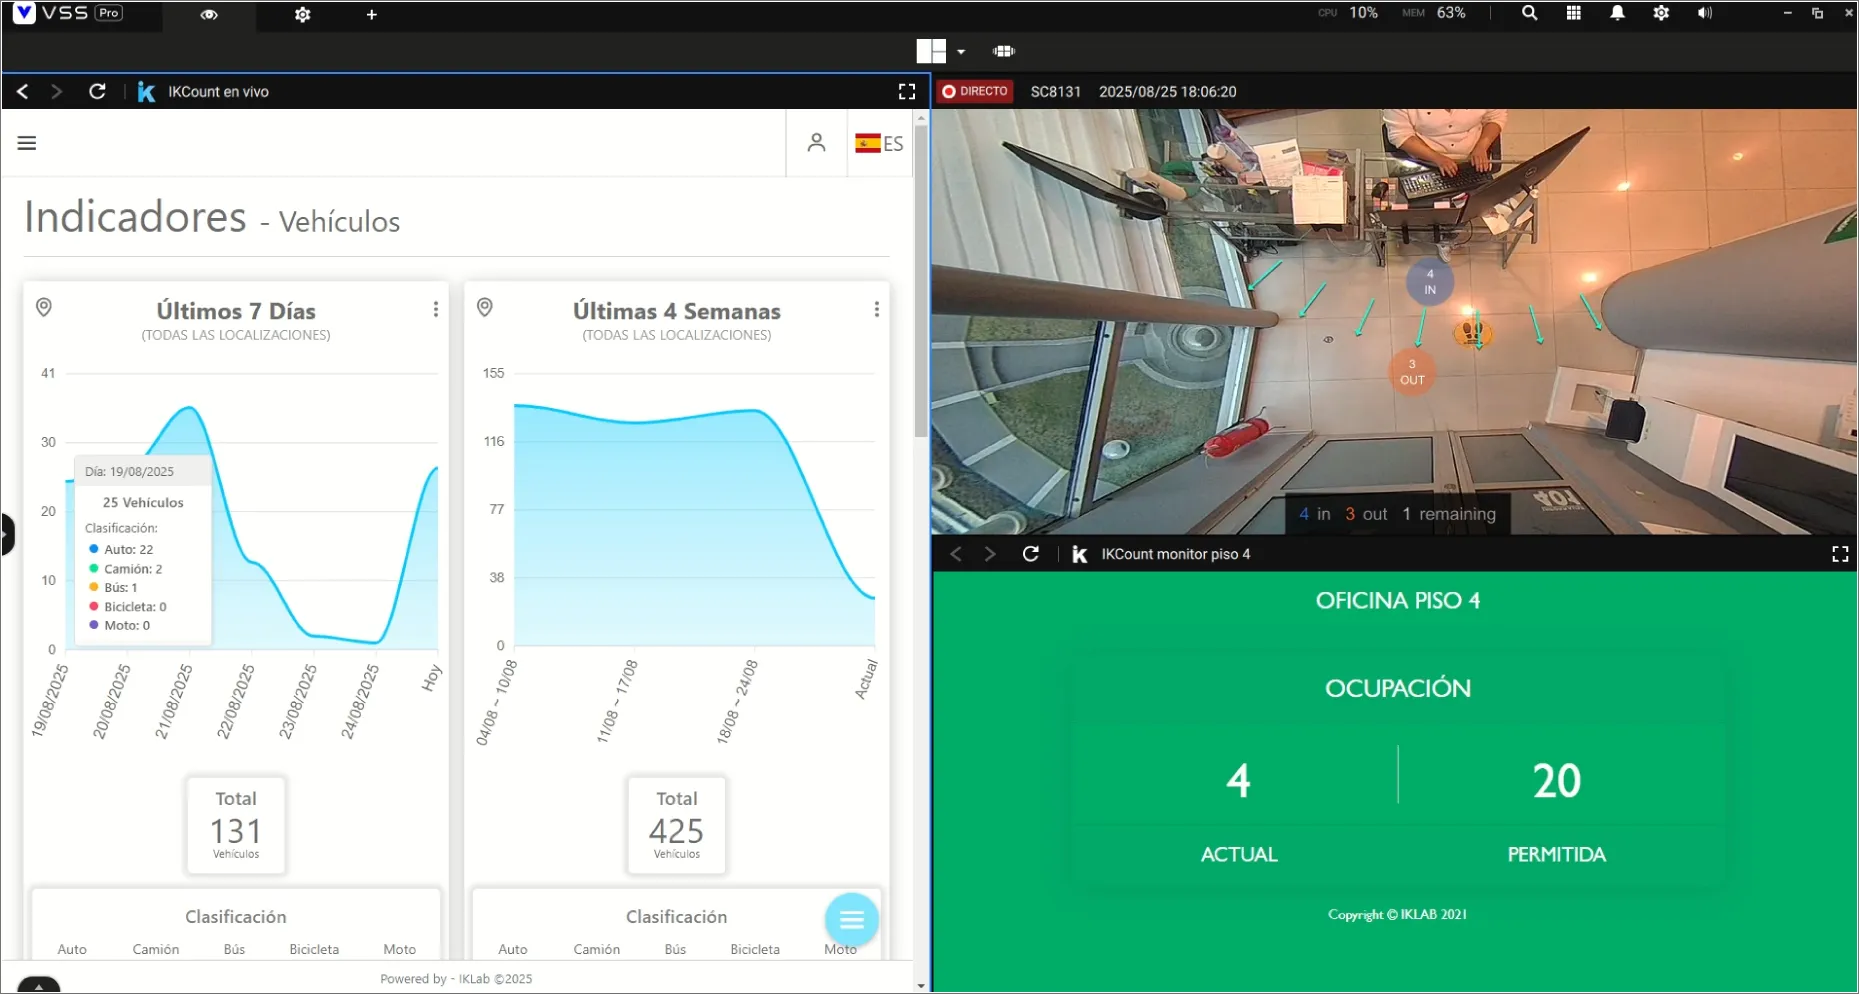Screen dimensions: 1859x994
Task: Click the Últimos 7 Días location pin
Action: (44, 307)
